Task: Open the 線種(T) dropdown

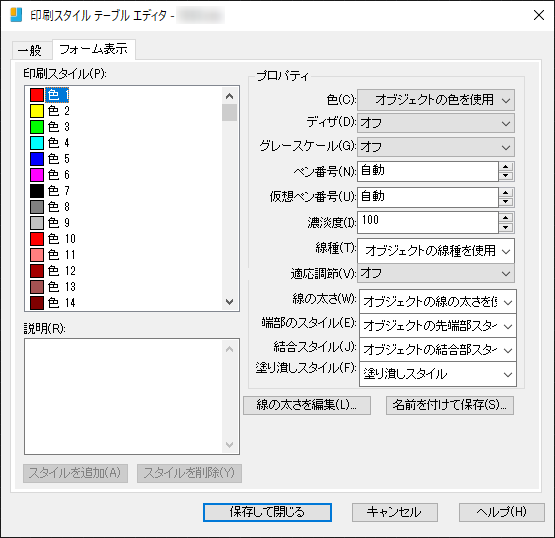Action: 436,251
